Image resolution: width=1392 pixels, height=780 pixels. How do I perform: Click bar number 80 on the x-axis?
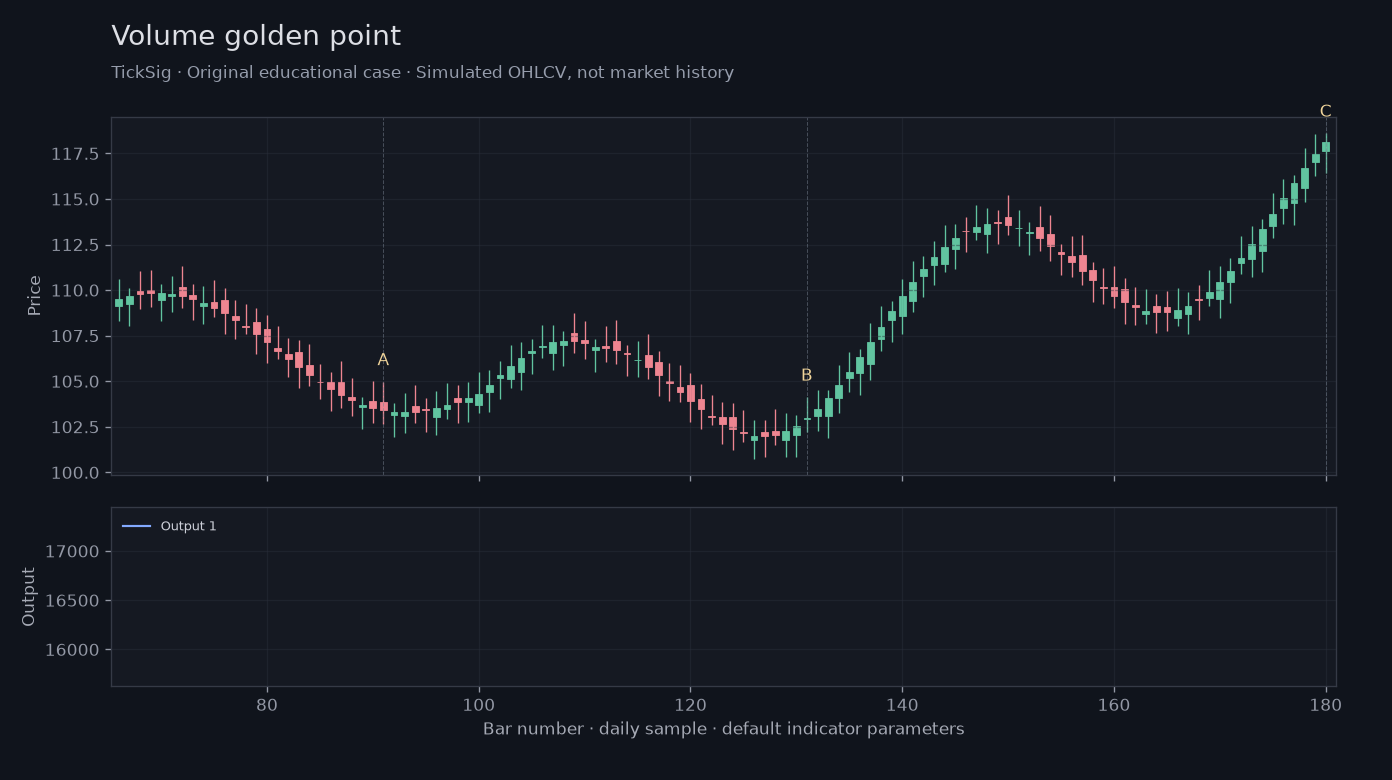(x=267, y=704)
